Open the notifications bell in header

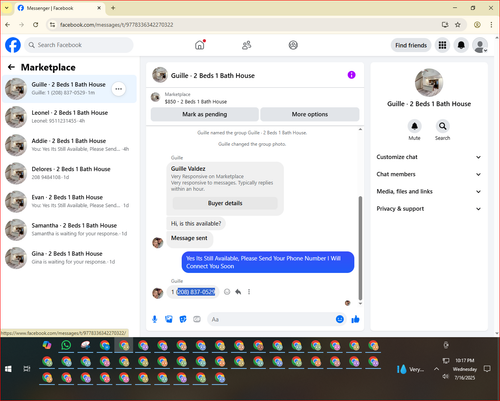tap(461, 45)
